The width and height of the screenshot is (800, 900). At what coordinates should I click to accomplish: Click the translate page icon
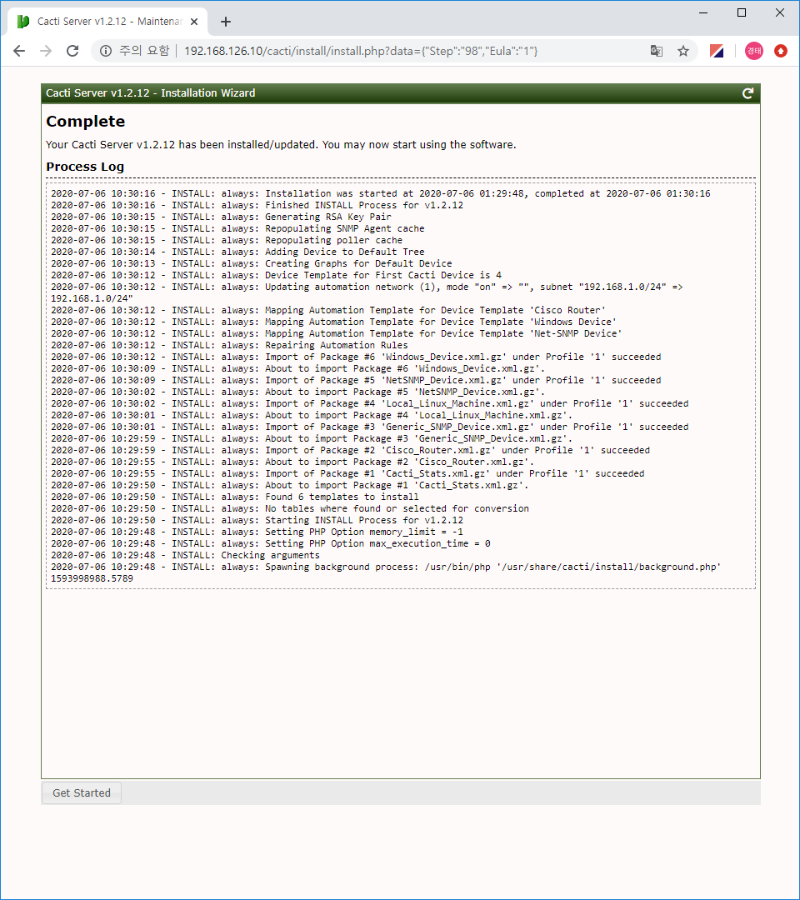click(656, 51)
